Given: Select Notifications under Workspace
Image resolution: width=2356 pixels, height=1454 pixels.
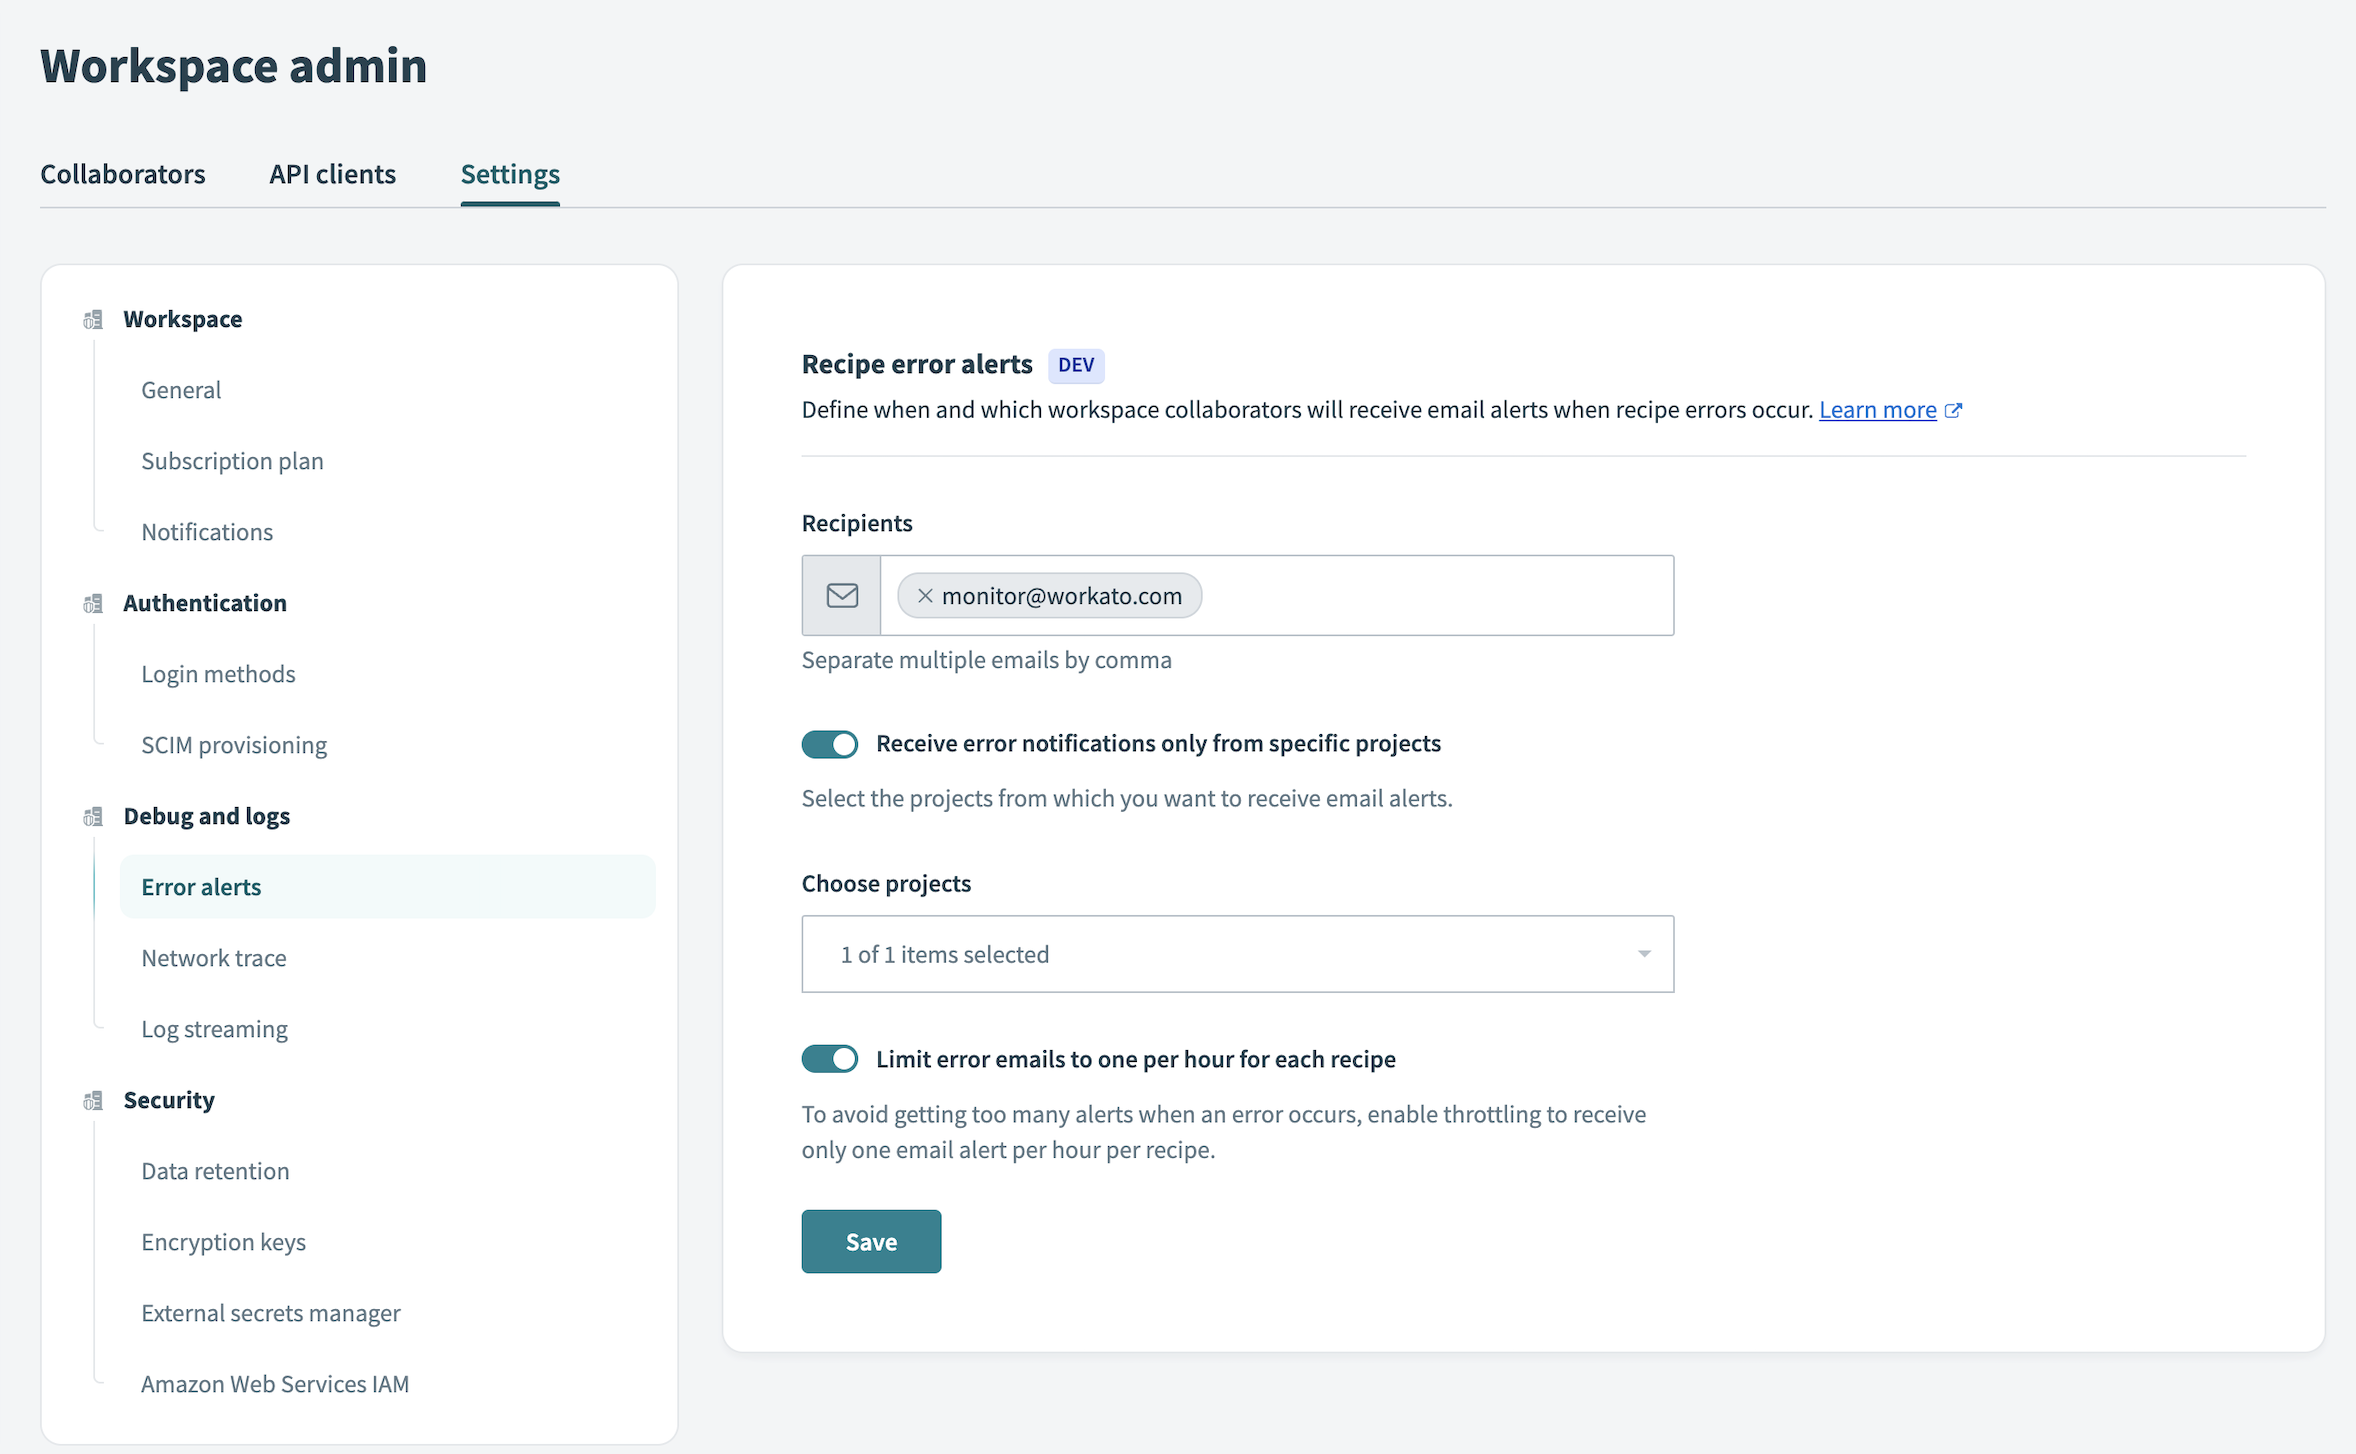Looking at the screenshot, I should 206,531.
